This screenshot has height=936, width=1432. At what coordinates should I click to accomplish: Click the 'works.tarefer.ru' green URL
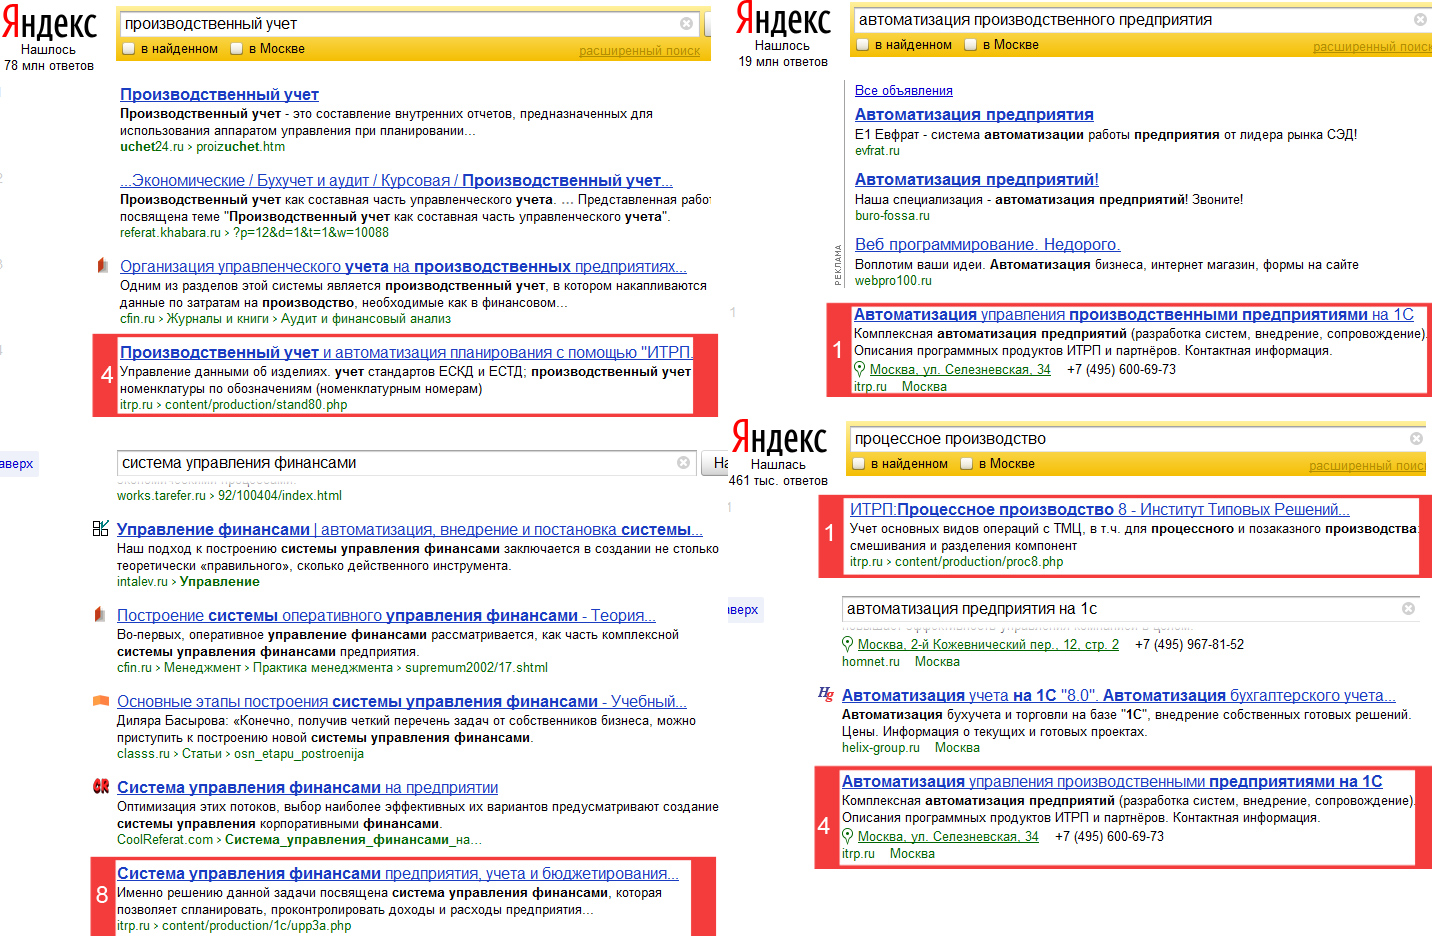(x=161, y=495)
